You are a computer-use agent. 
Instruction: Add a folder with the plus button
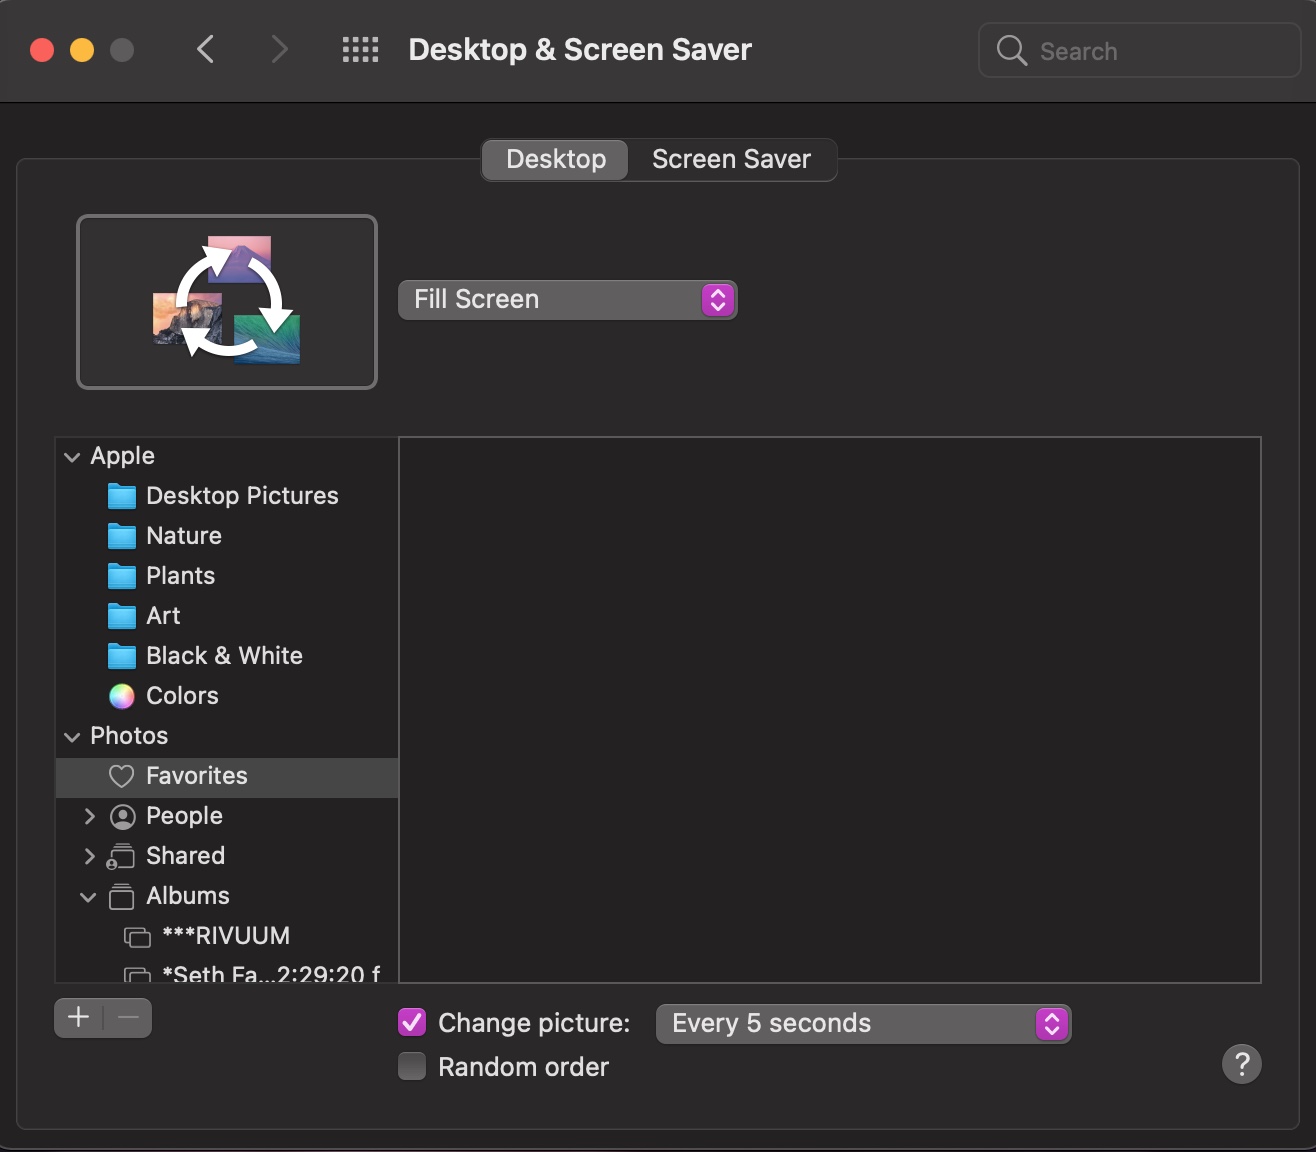coord(79,1018)
